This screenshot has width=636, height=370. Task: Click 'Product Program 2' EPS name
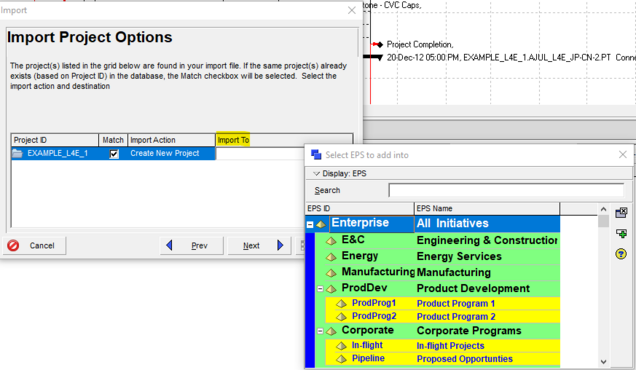coord(456,317)
